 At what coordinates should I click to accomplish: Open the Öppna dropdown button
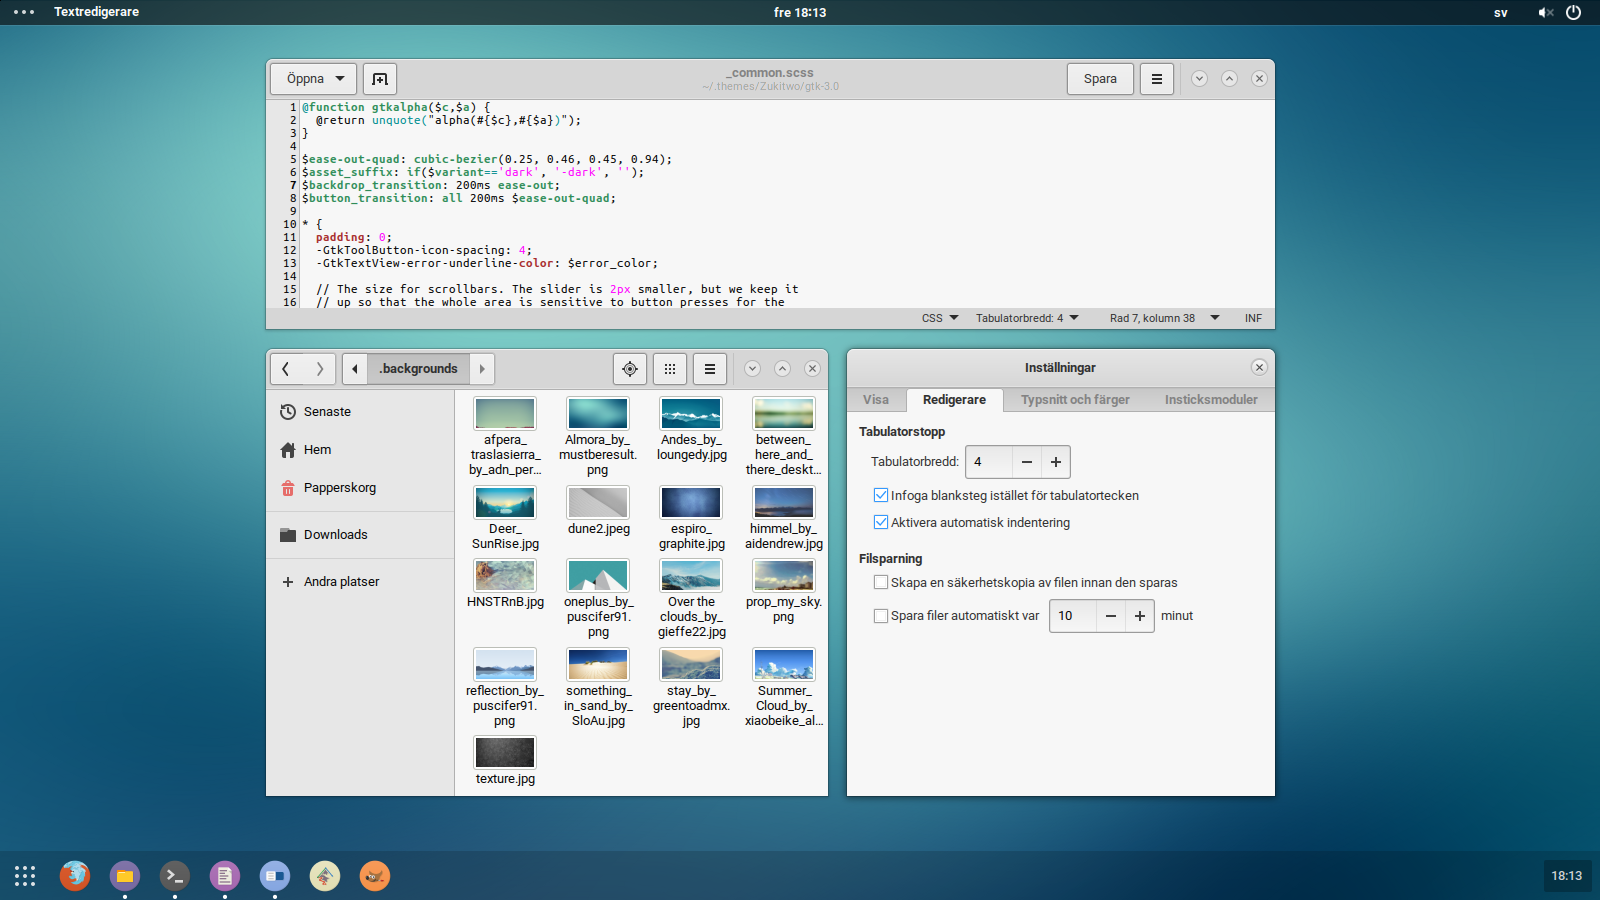[x=314, y=79]
